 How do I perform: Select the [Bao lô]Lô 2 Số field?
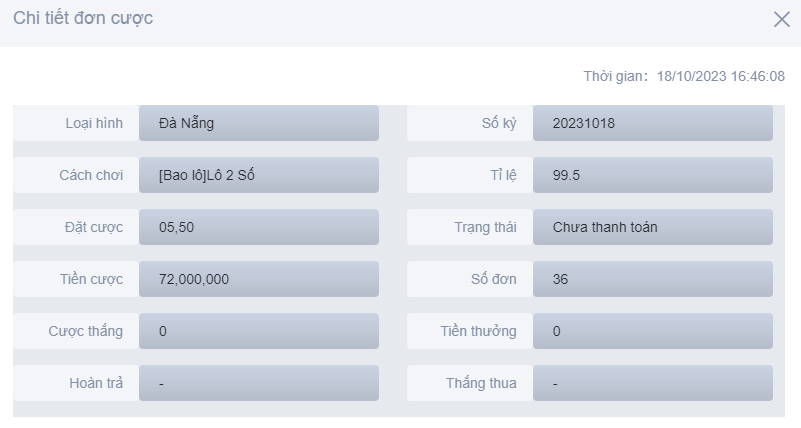point(259,175)
